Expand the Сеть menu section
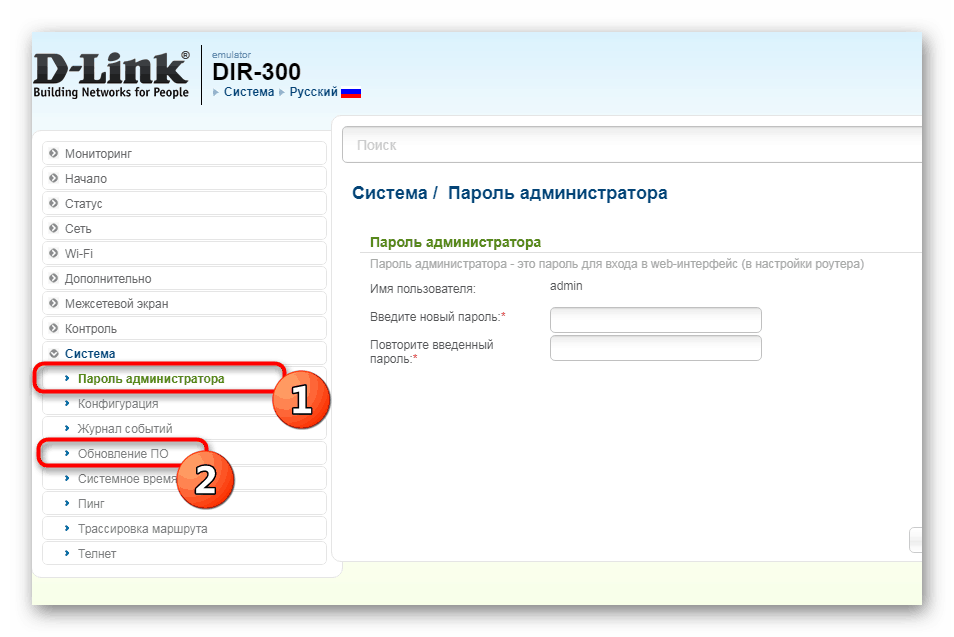 [184, 228]
